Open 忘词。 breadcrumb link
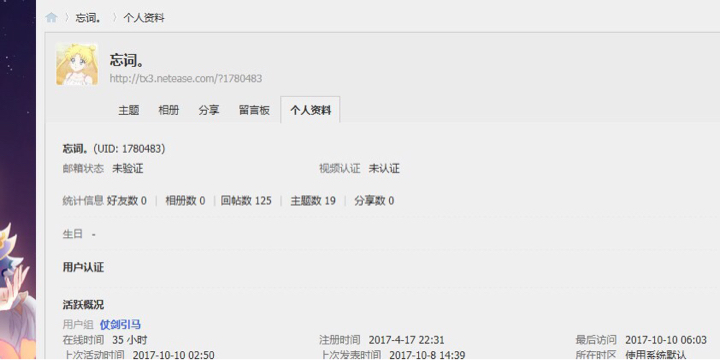Viewport: 720px width, 360px height. tap(88, 18)
